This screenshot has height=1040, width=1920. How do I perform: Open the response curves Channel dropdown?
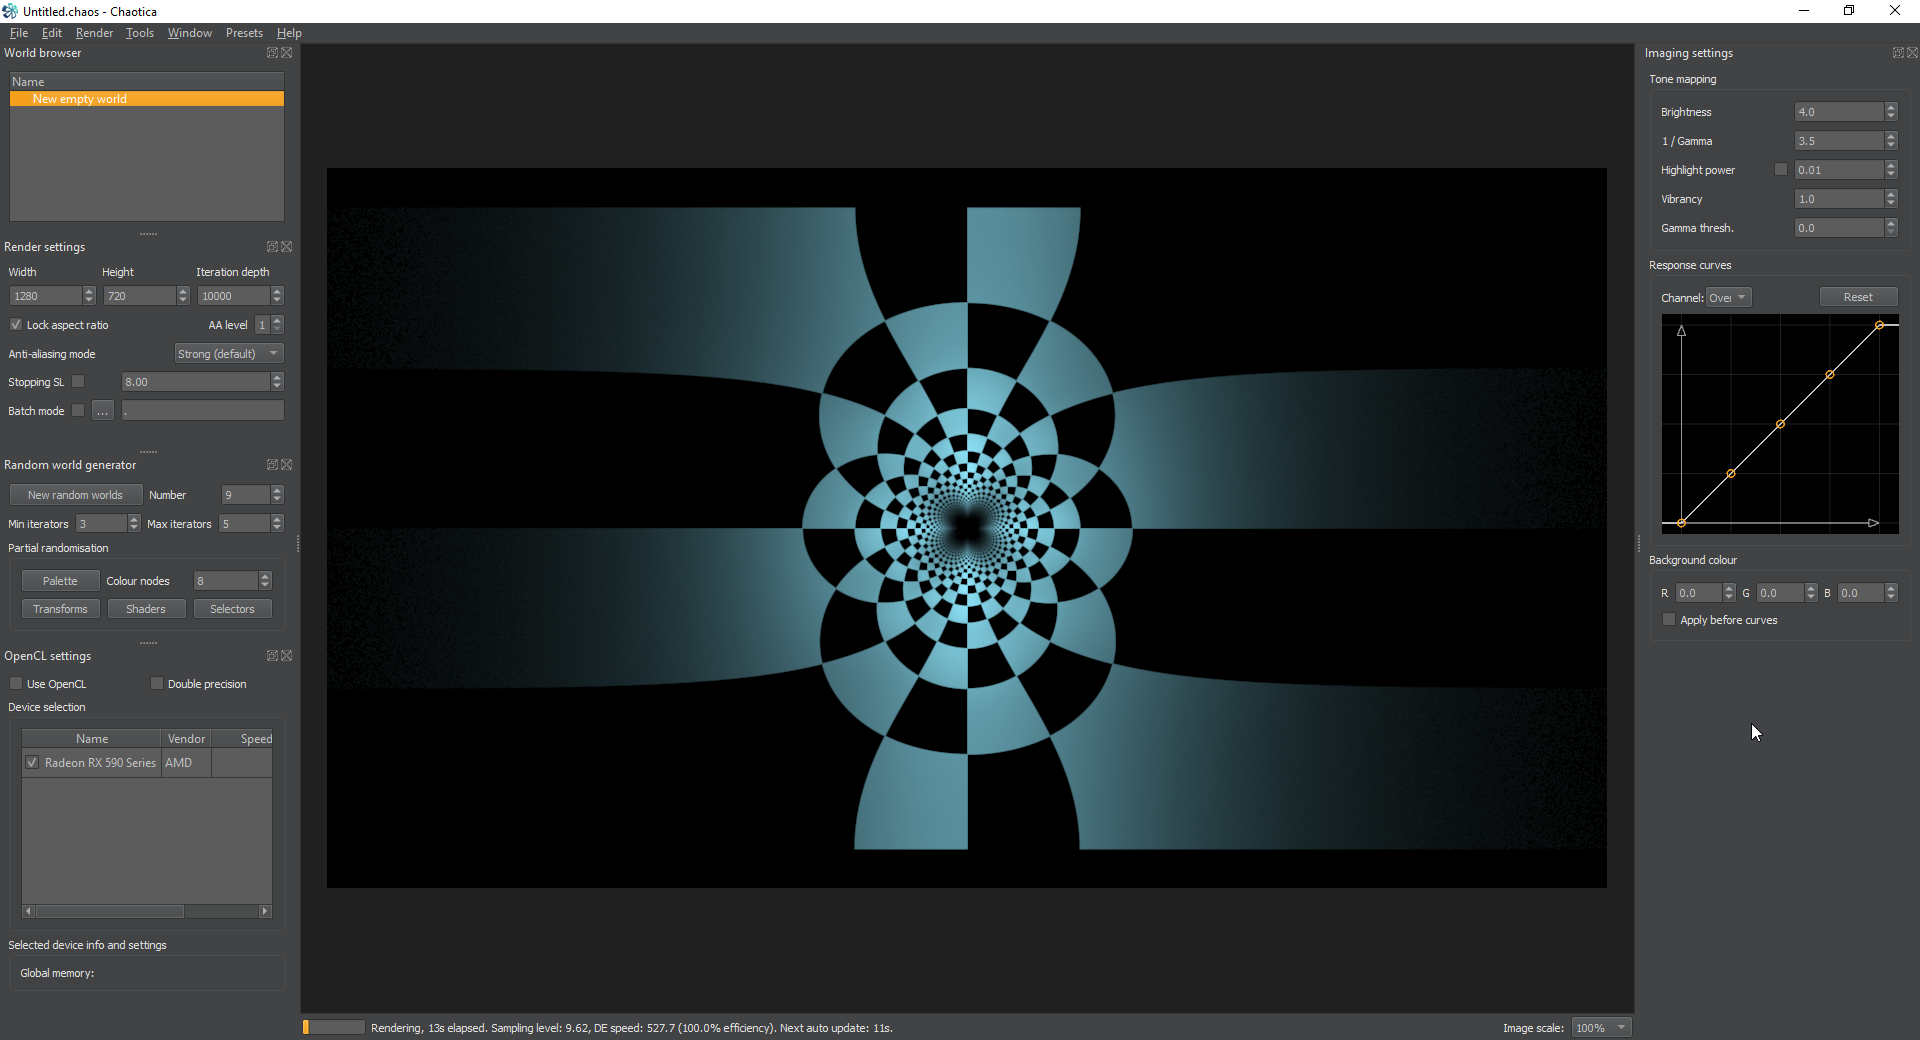(x=1728, y=298)
